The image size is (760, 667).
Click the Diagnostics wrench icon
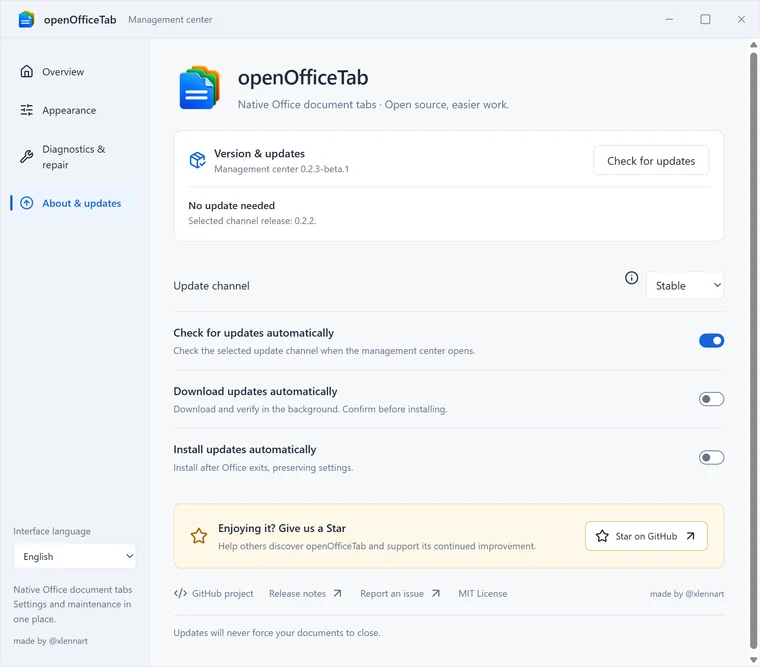(x=27, y=157)
